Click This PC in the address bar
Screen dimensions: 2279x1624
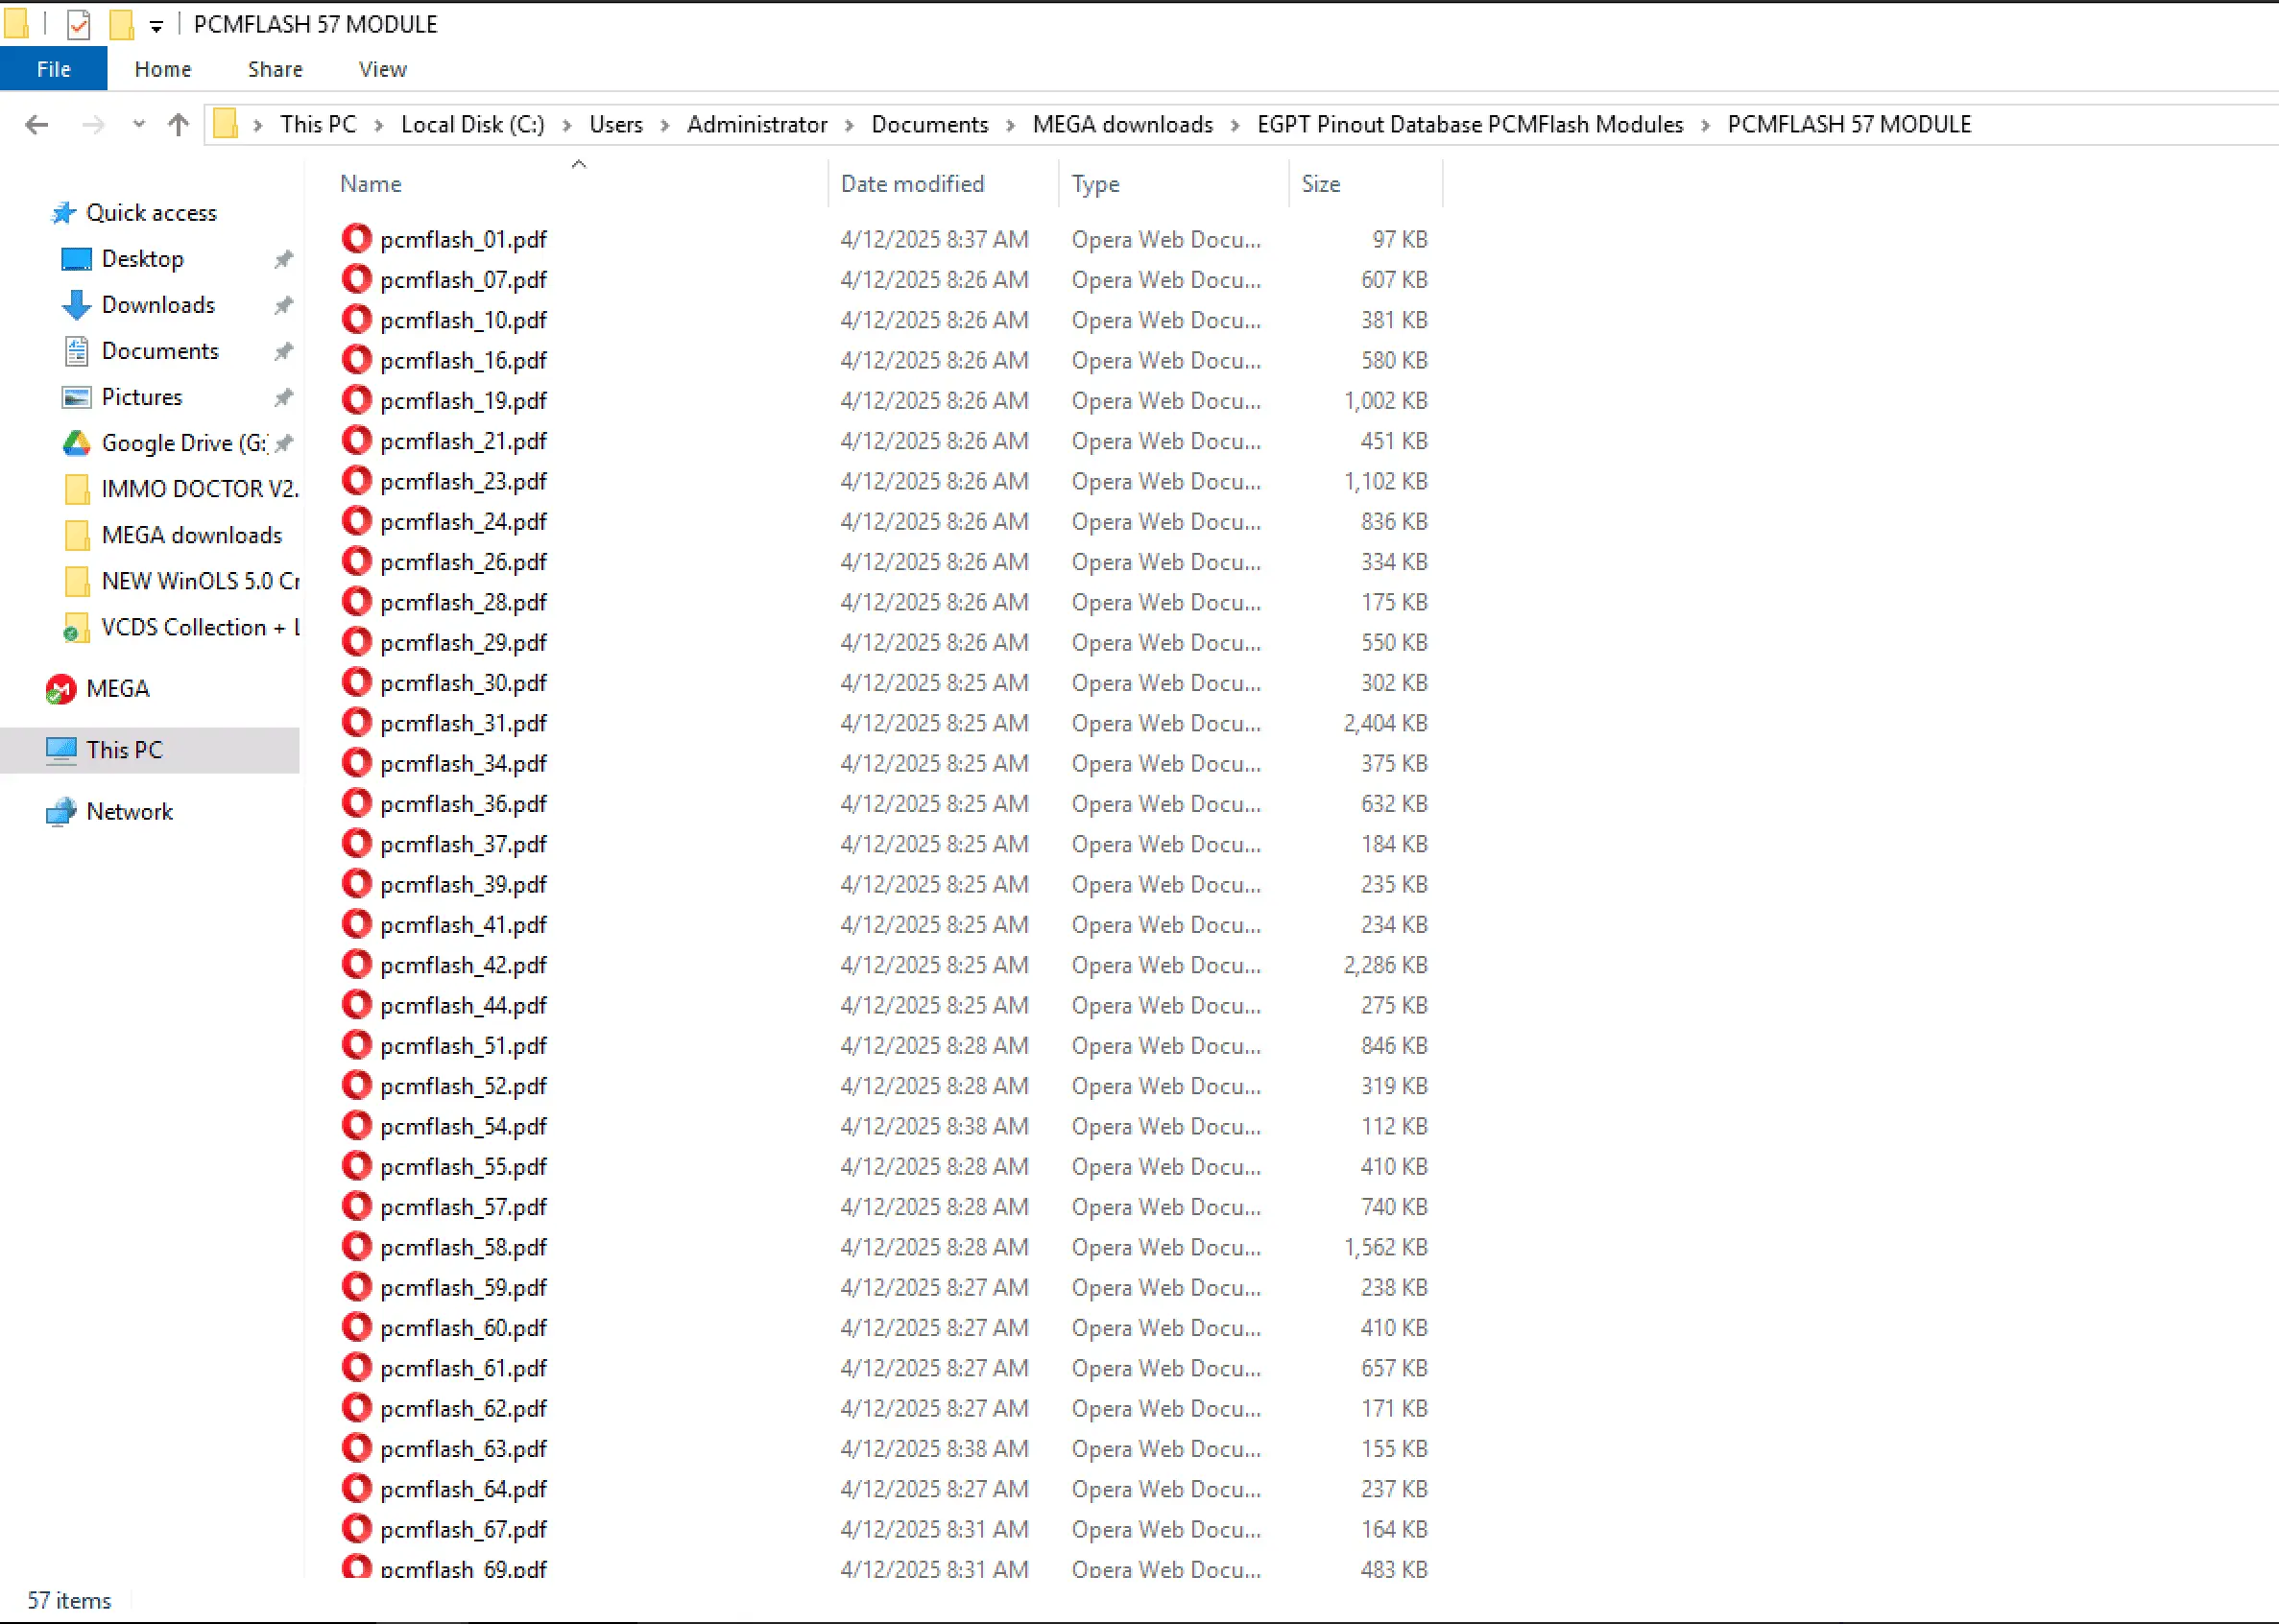coord(318,124)
